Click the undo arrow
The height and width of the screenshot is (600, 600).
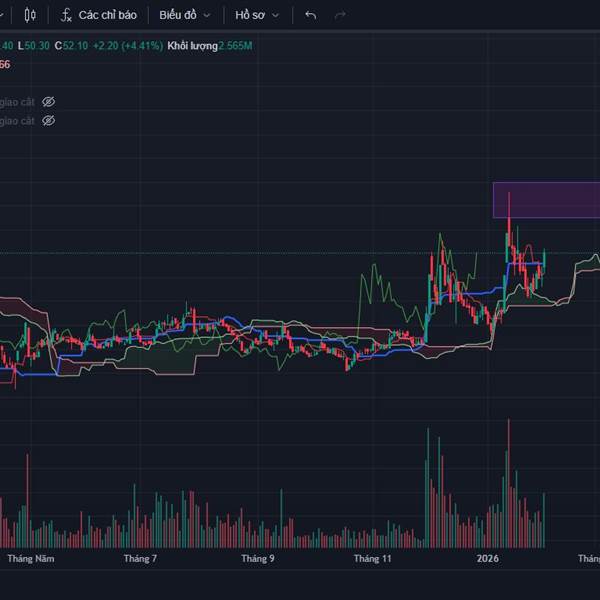(311, 15)
